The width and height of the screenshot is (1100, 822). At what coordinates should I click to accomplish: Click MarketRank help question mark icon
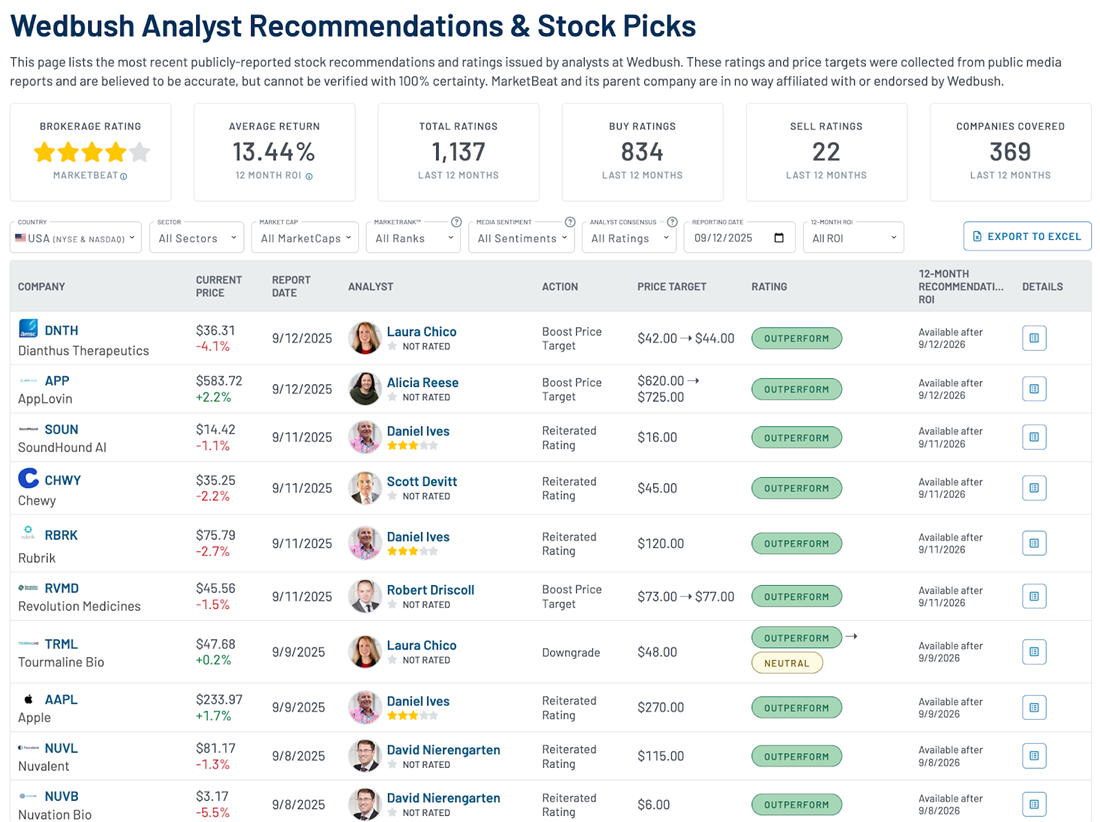pos(456,222)
